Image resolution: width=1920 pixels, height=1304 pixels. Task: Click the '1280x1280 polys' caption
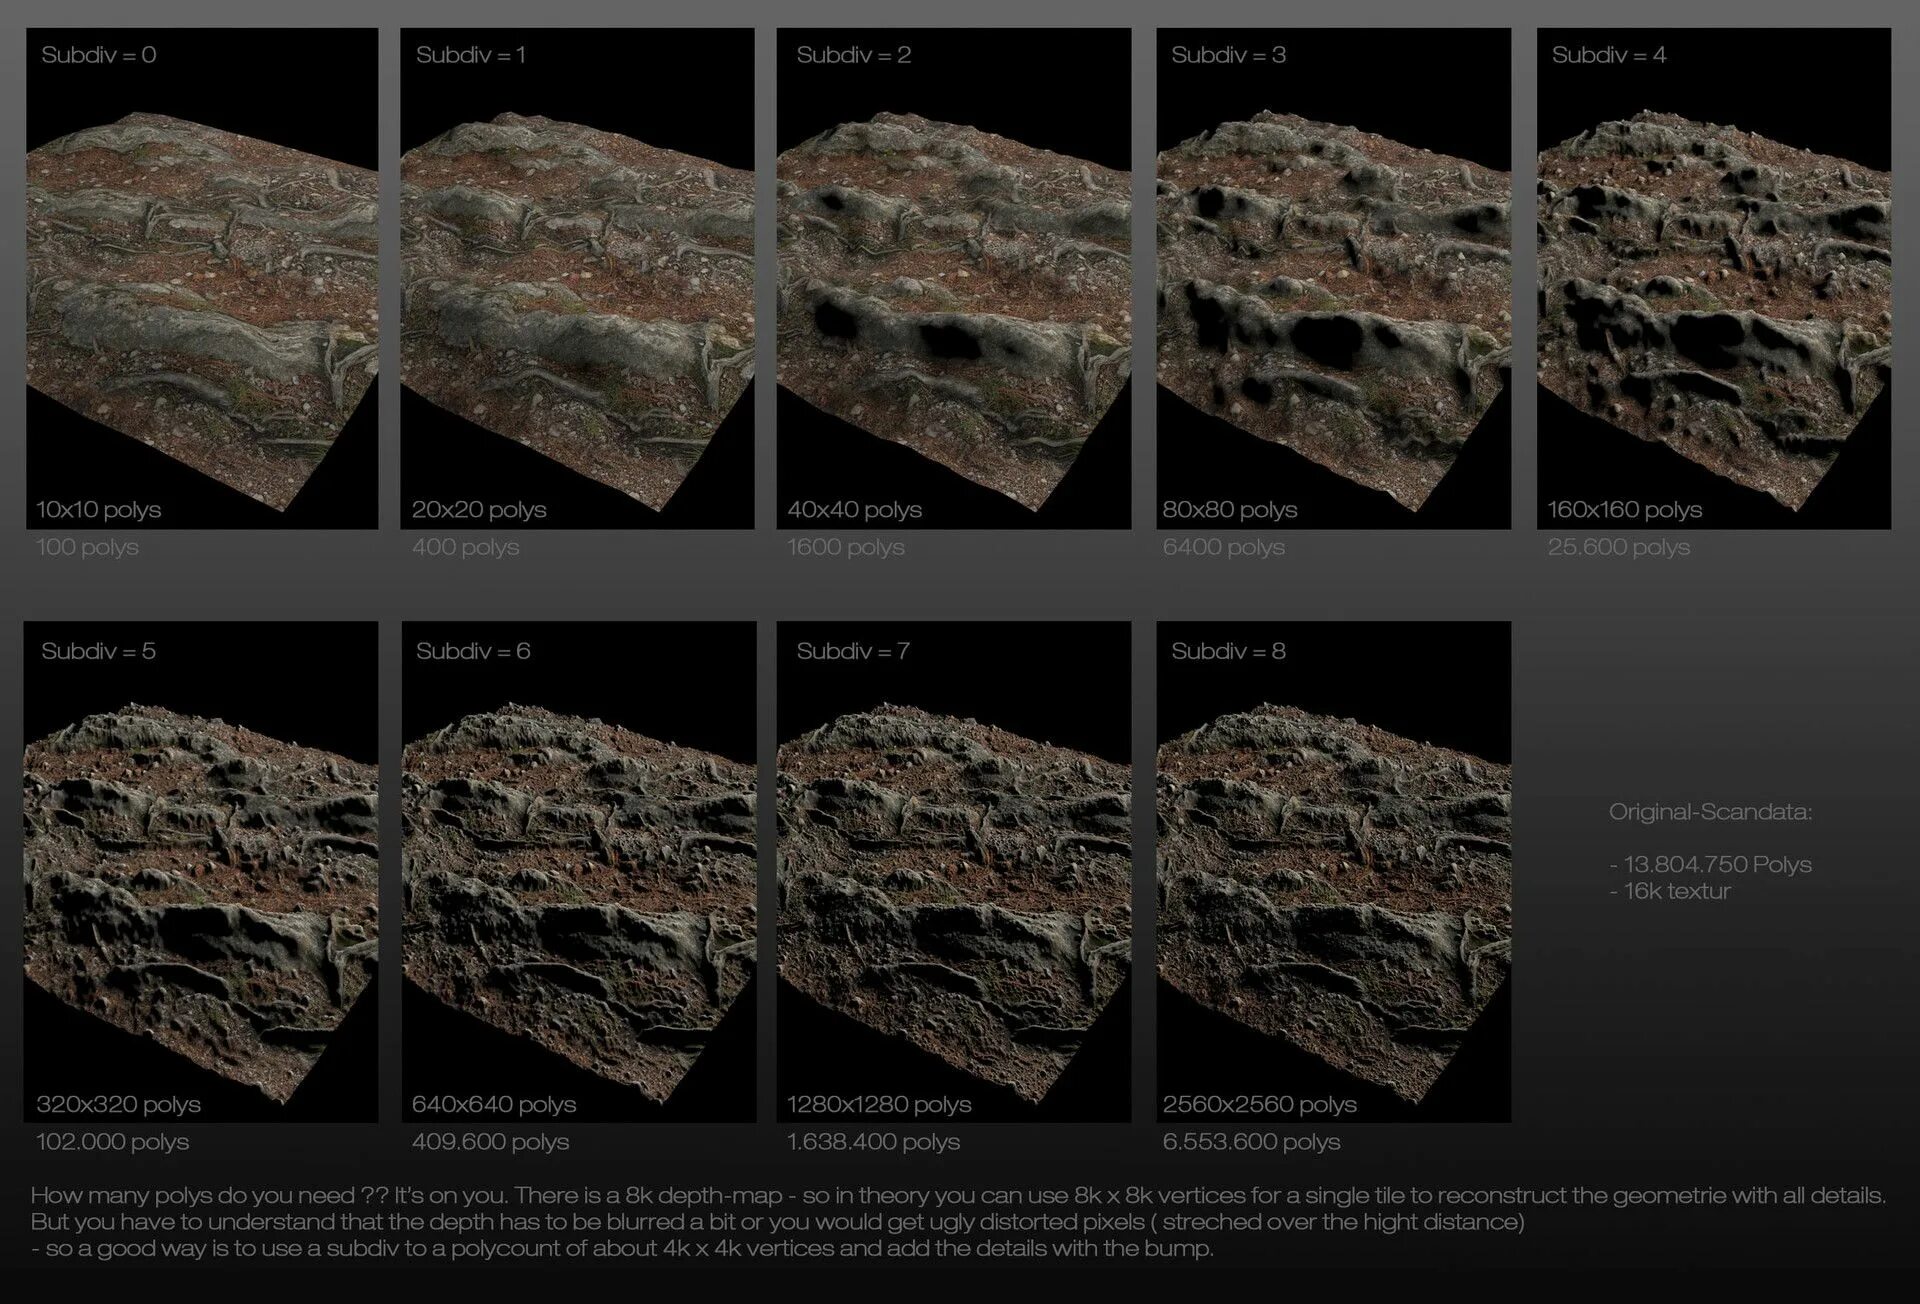click(x=879, y=1105)
